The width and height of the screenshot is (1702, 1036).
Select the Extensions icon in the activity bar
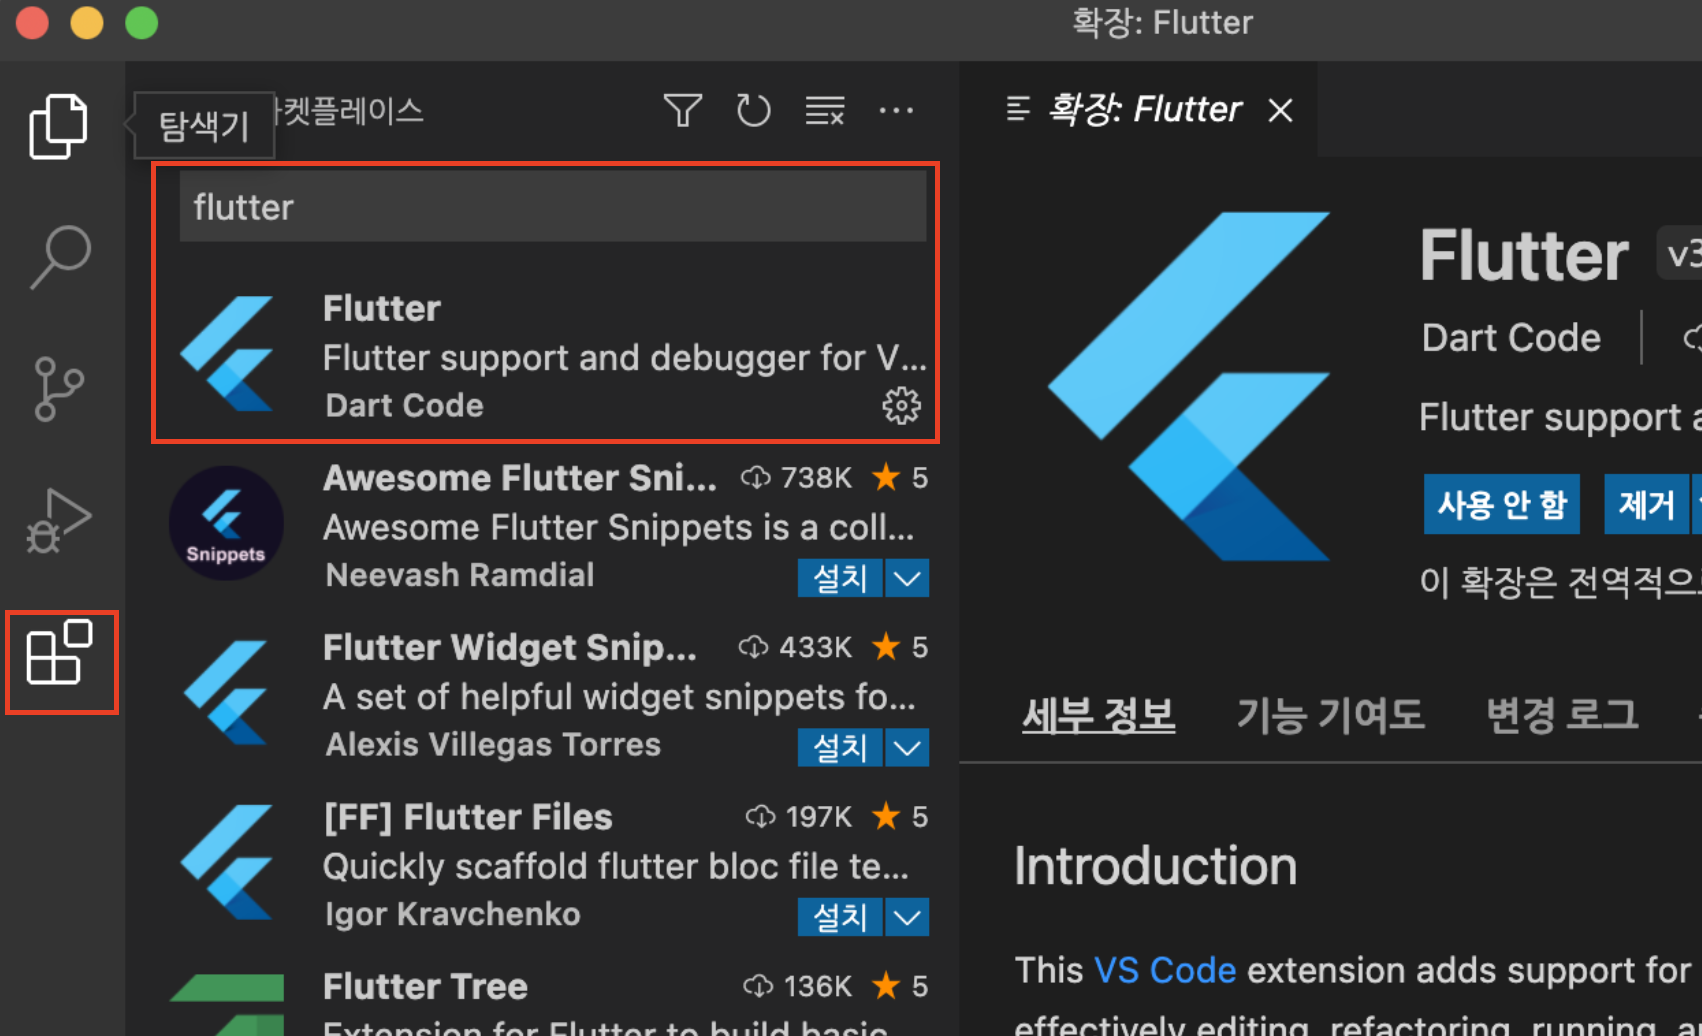[61, 660]
